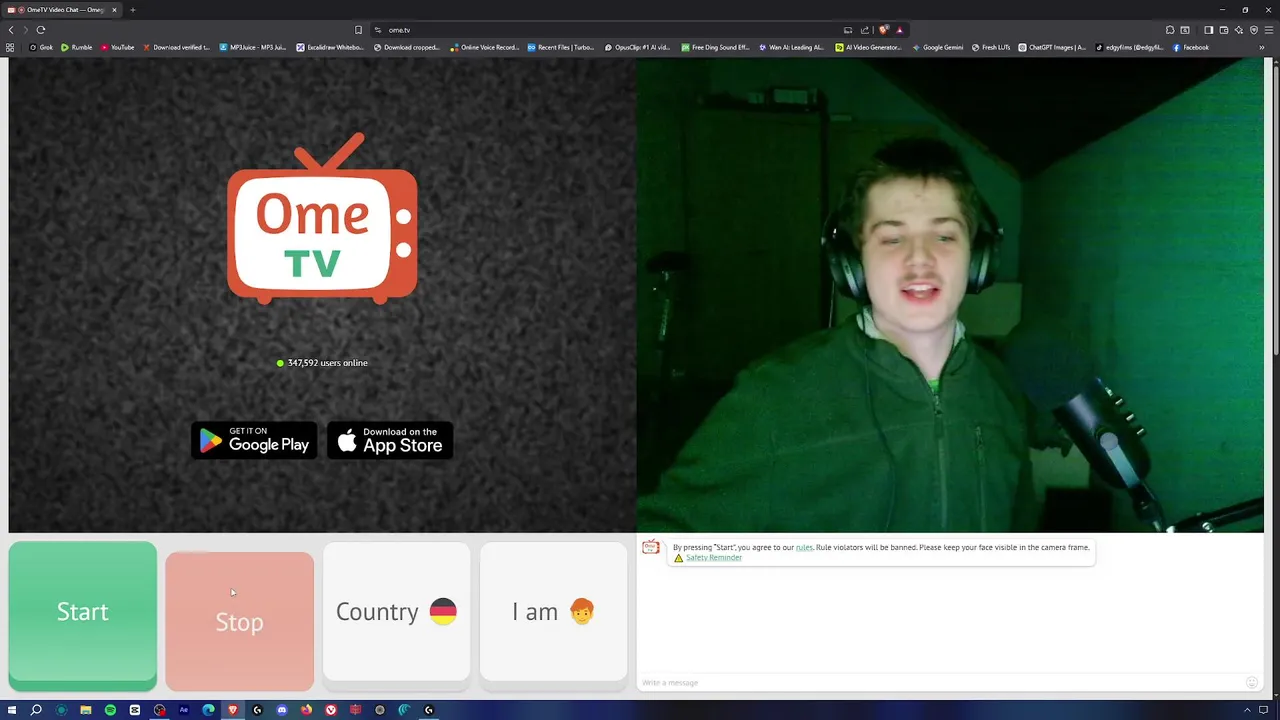Image resolution: width=1280 pixels, height=720 pixels.
Task: Open the Grok bookmark
Action: (41, 47)
